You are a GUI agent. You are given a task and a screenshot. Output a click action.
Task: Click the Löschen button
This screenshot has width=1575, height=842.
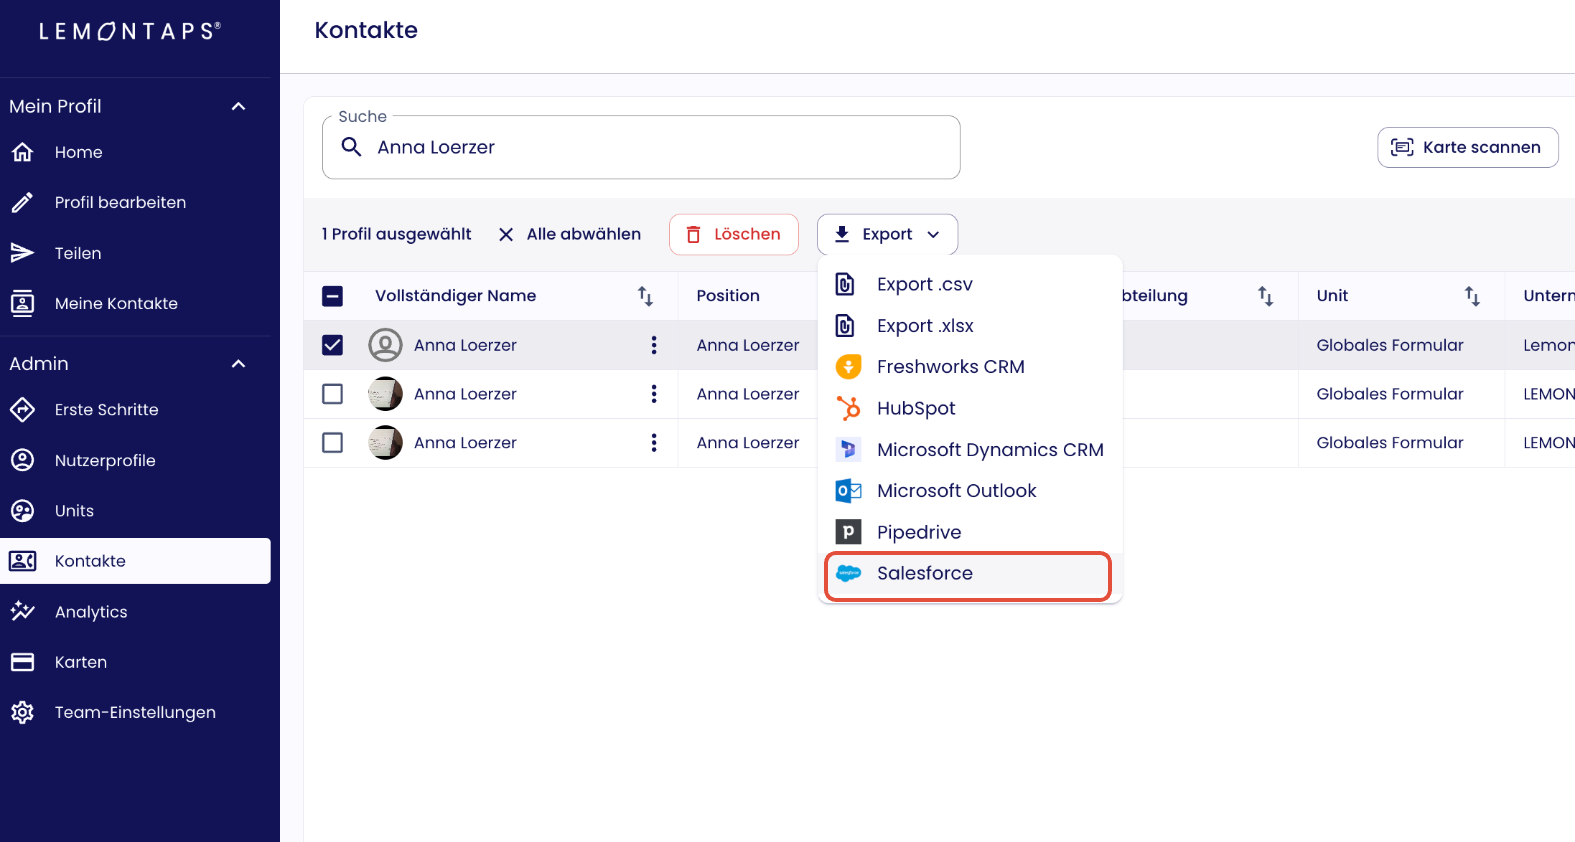733,234
